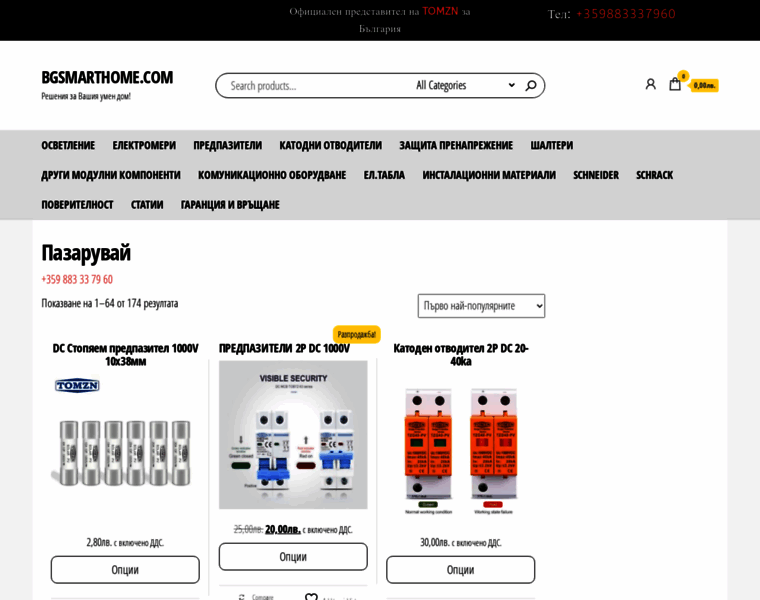Click the discounted price 20,00лв.
Viewport: 760px width, 600px height.
283,529
